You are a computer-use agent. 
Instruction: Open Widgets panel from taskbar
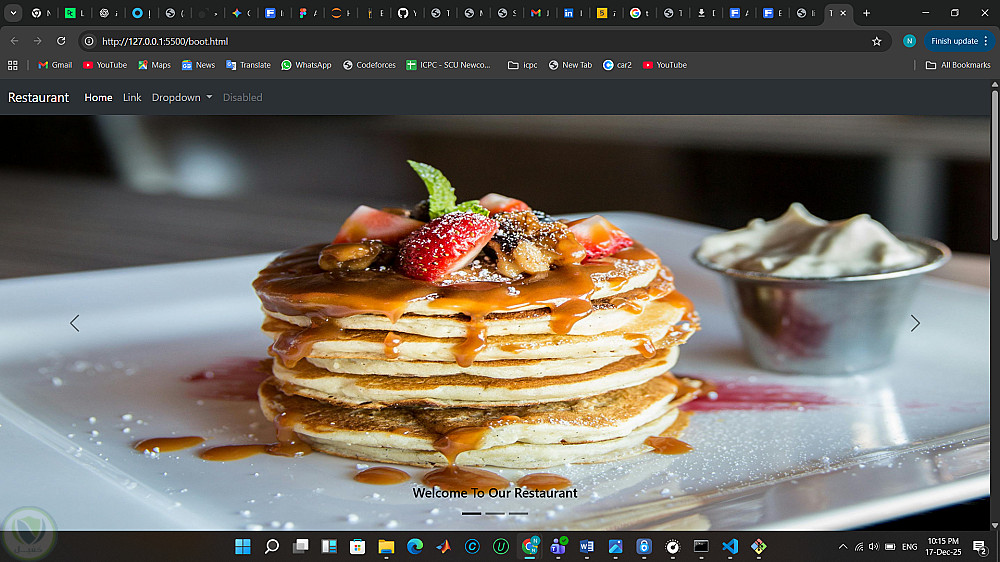tap(329, 547)
